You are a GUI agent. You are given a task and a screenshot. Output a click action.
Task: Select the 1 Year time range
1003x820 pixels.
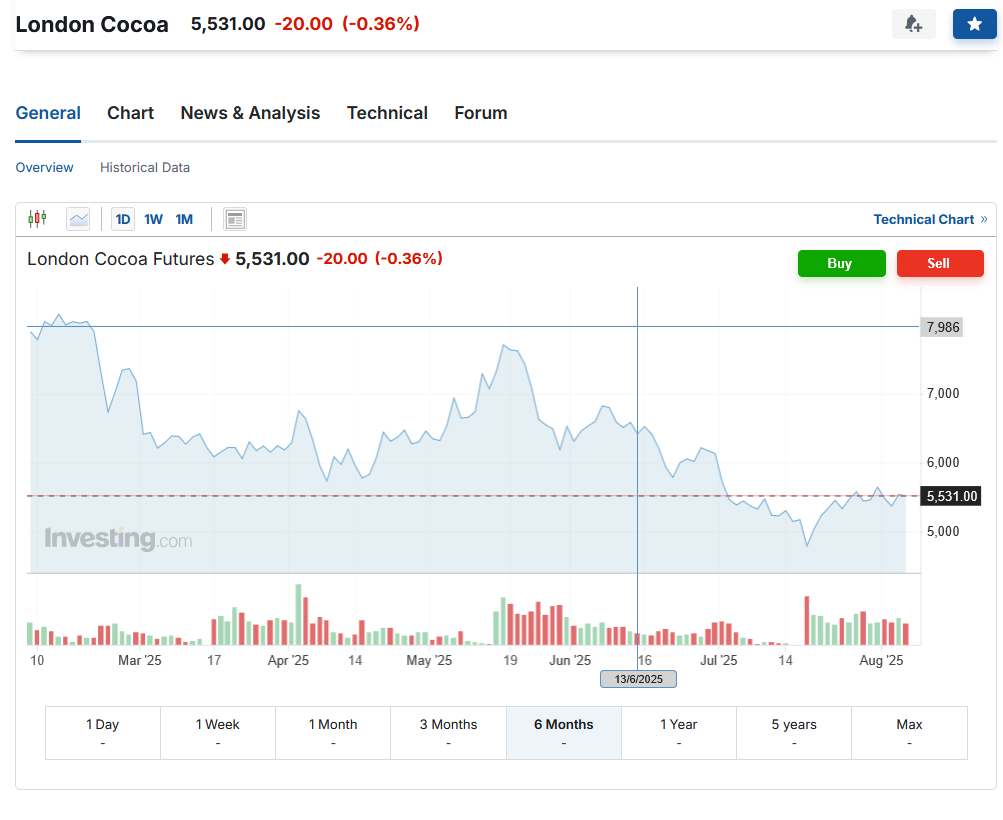679,733
